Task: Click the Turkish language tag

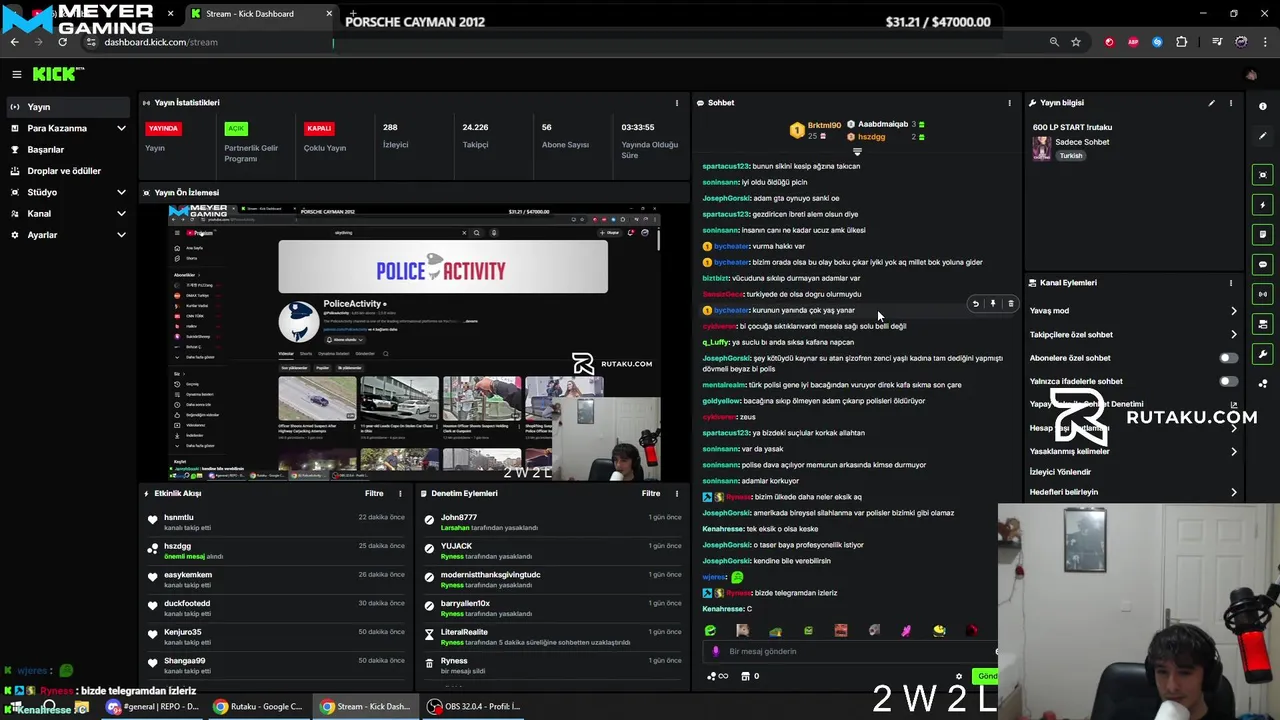Action: pyautogui.click(x=1071, y=156)
